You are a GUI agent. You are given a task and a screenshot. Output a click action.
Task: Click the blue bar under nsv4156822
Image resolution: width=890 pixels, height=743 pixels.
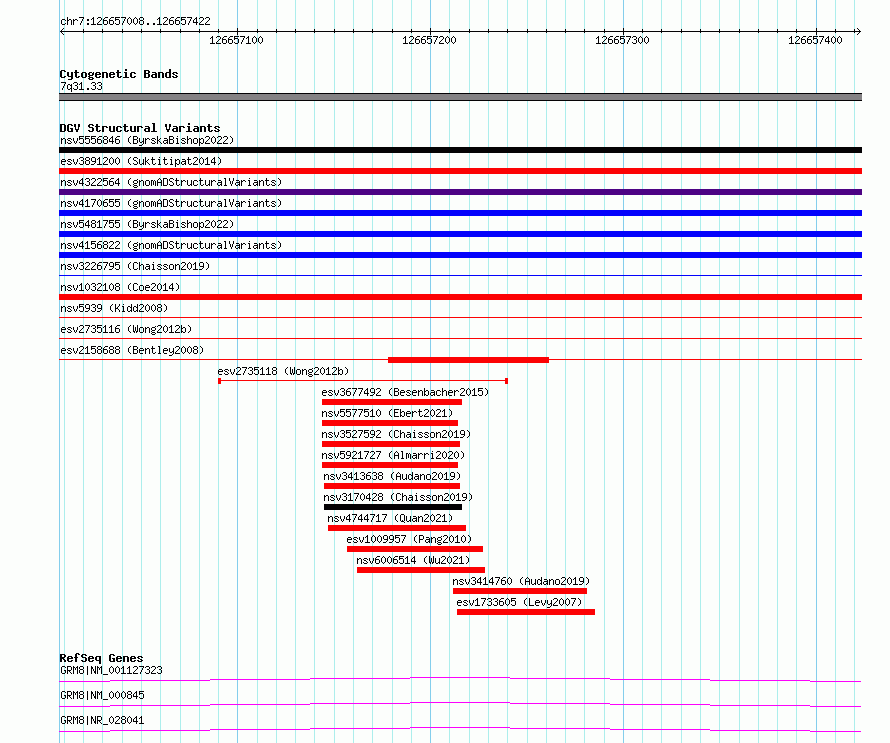point(460,255)
